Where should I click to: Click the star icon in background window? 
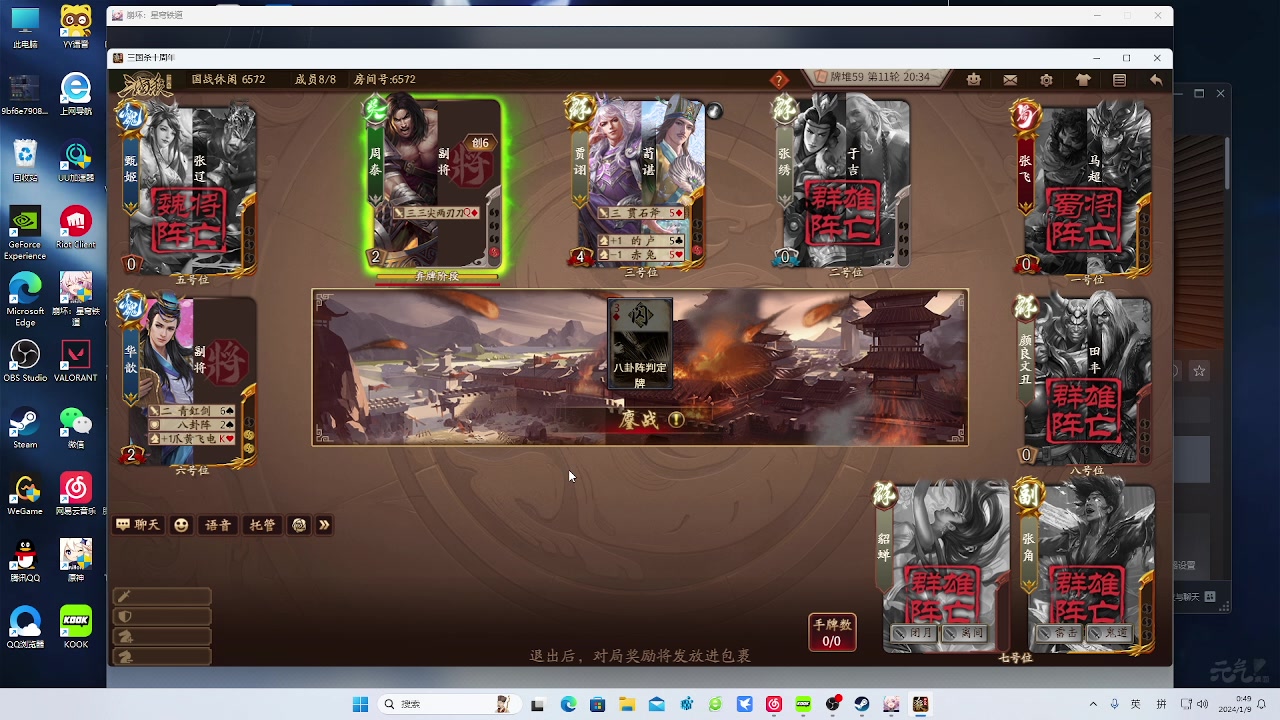click(x=1199, y=371)
